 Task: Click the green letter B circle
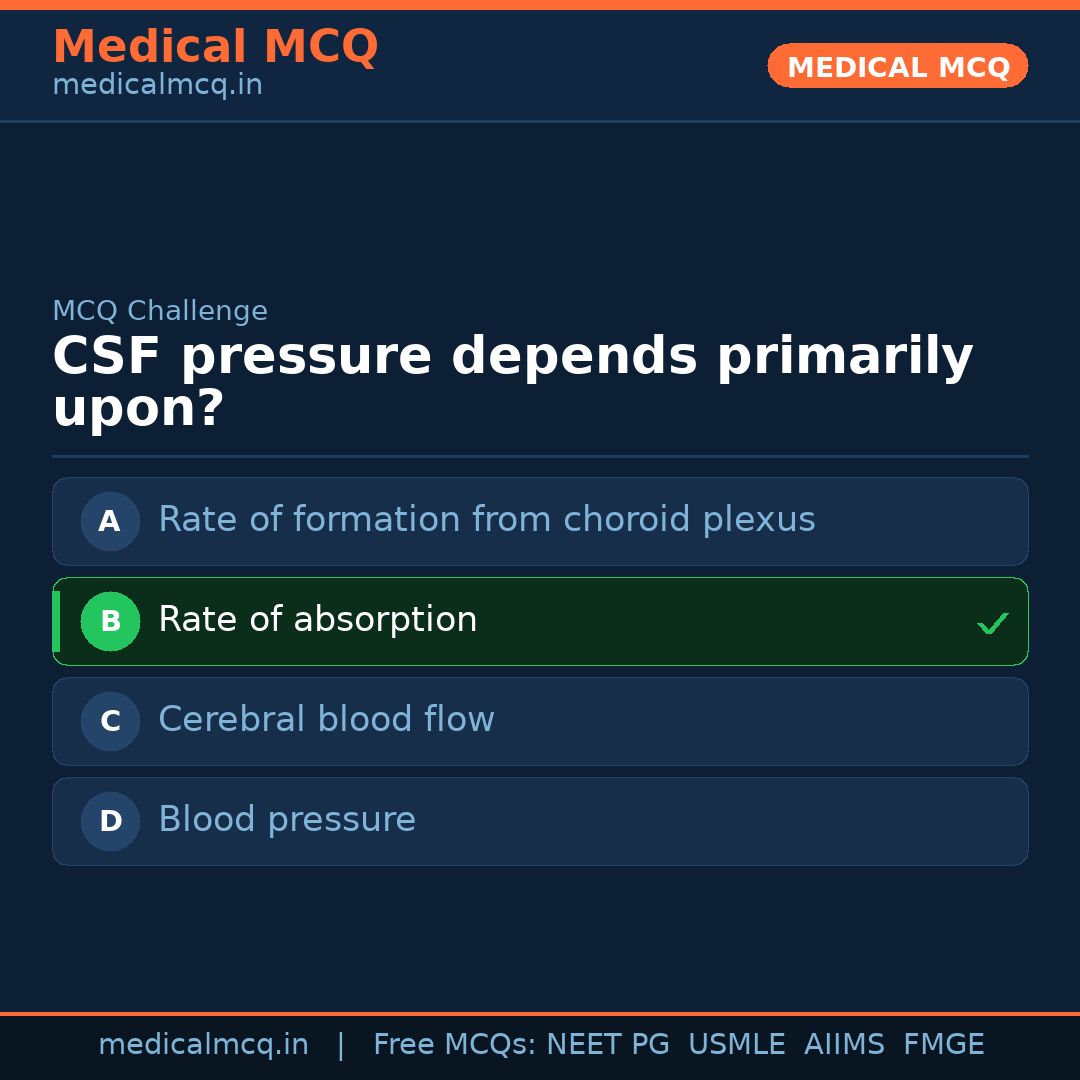[x=110, y=621]
